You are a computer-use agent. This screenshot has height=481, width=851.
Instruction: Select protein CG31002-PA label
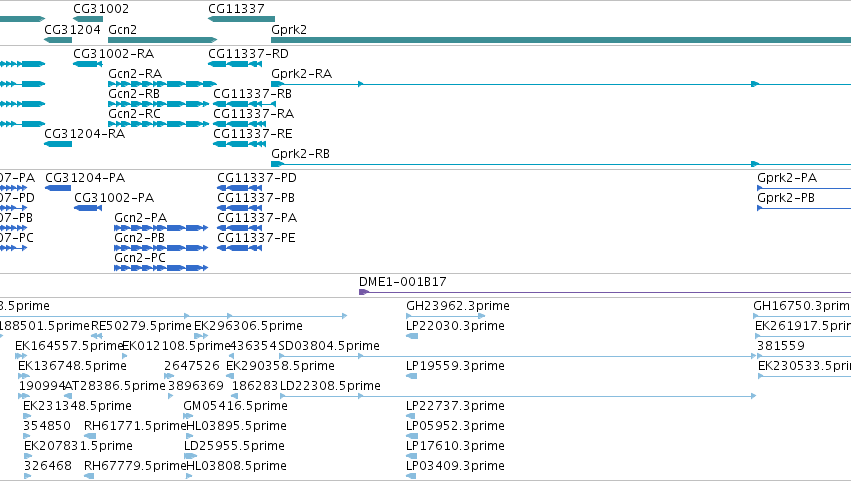point(114,198)
